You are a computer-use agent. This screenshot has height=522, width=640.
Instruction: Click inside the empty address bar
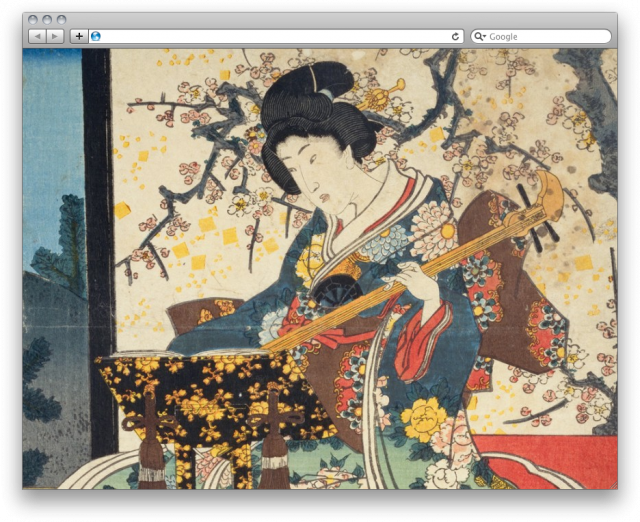(270, 36)
